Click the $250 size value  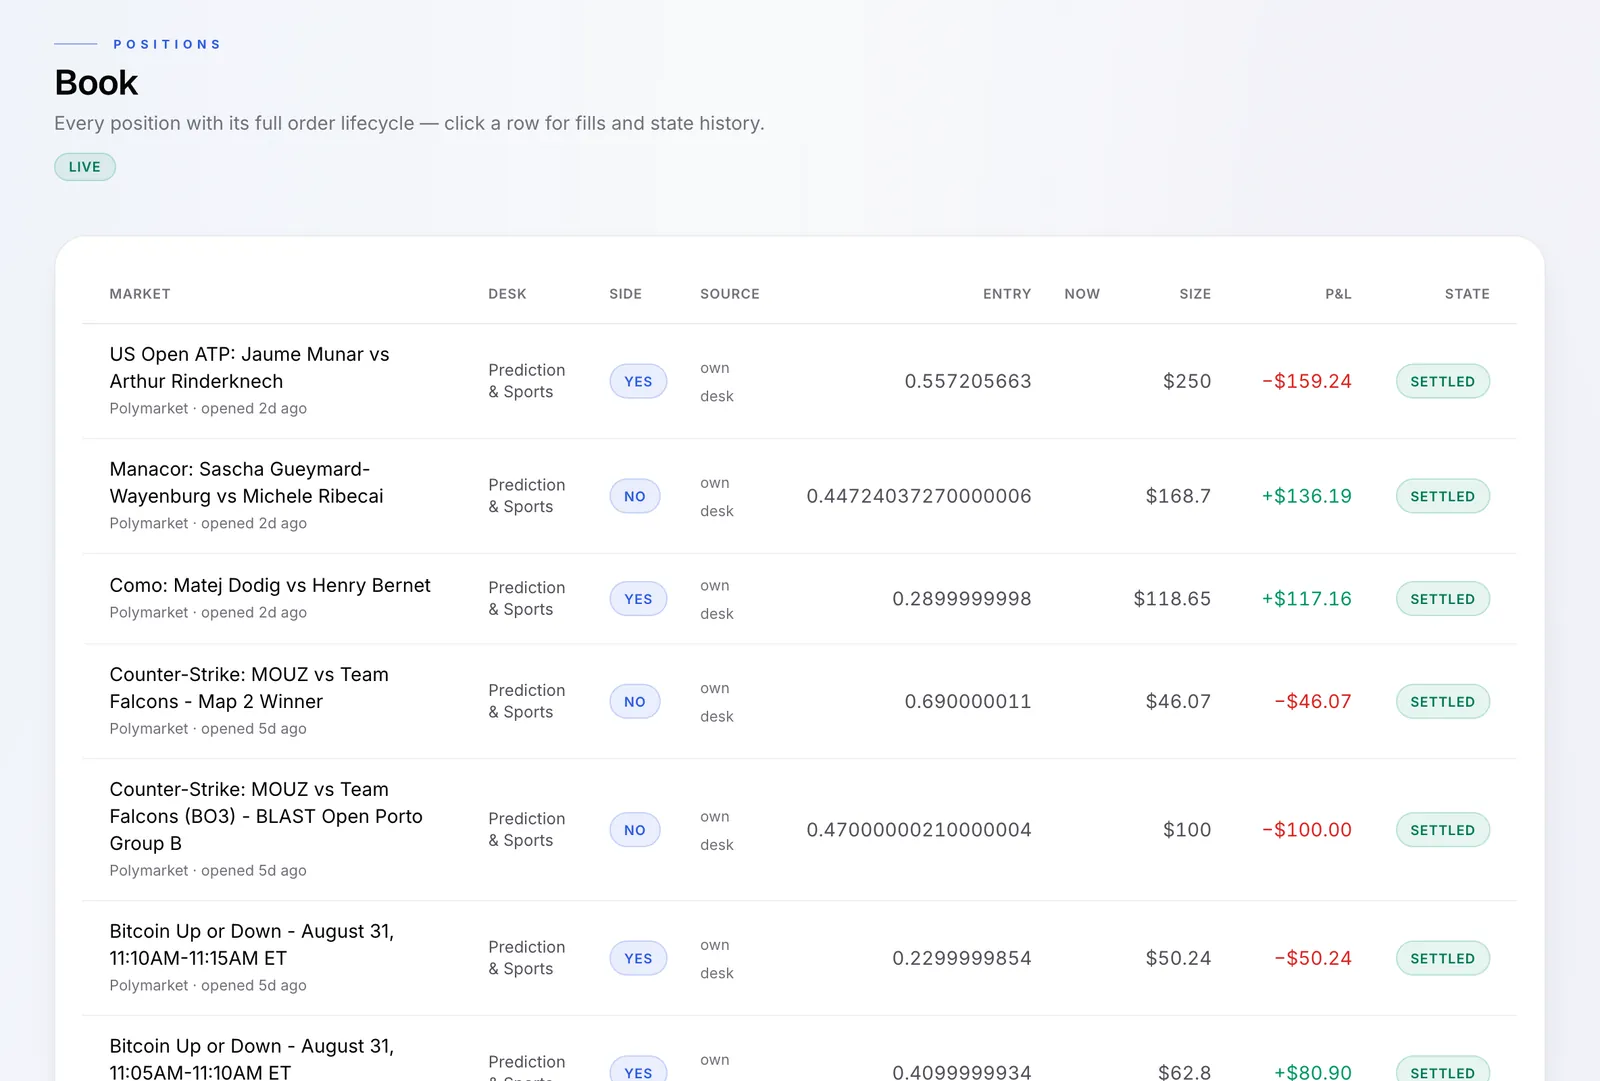pos(1187,381)
